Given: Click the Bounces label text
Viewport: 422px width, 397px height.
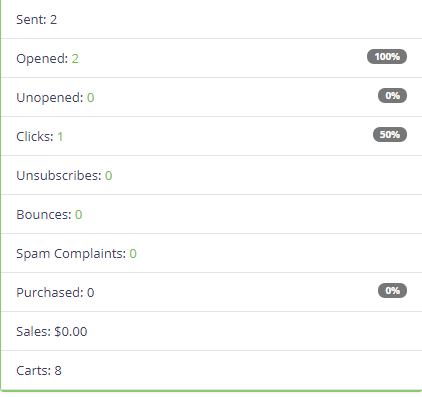Looking at the screenshot, I should point(44,215).
